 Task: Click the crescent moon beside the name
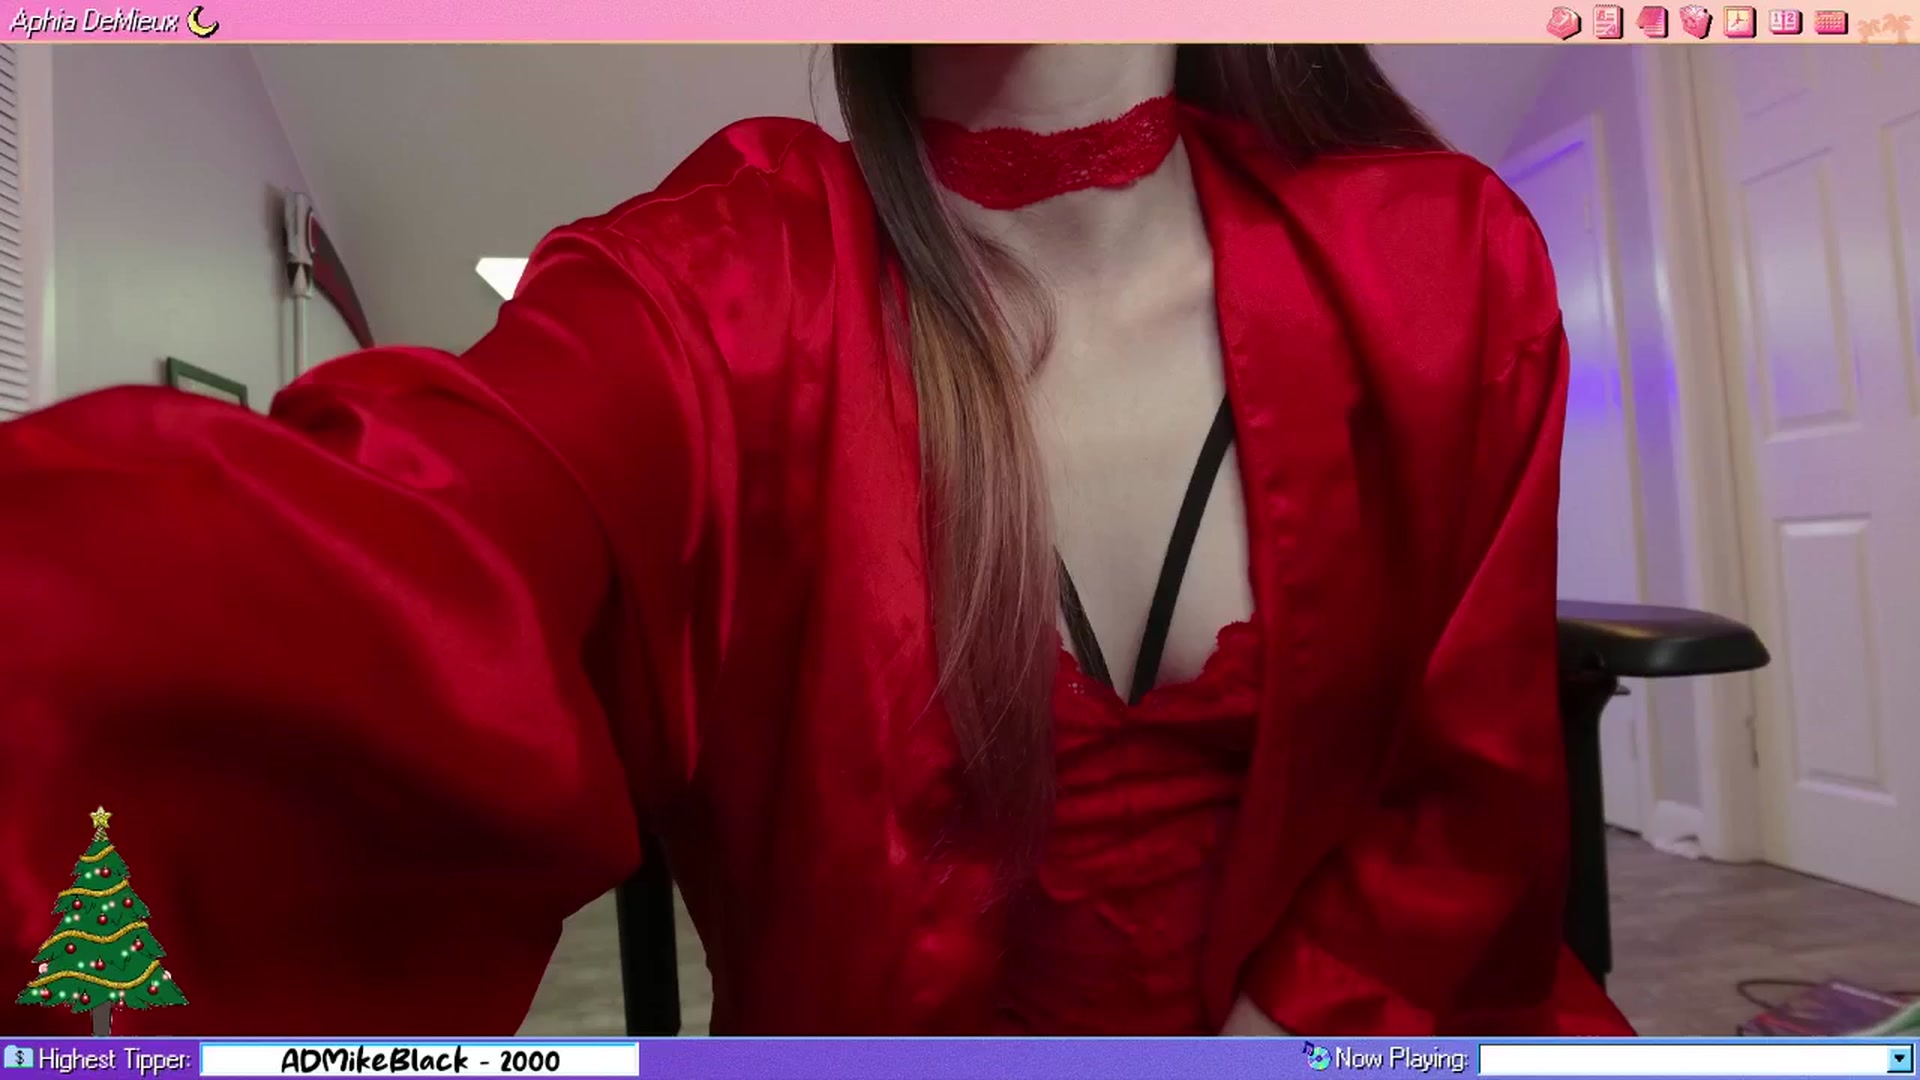203,21
